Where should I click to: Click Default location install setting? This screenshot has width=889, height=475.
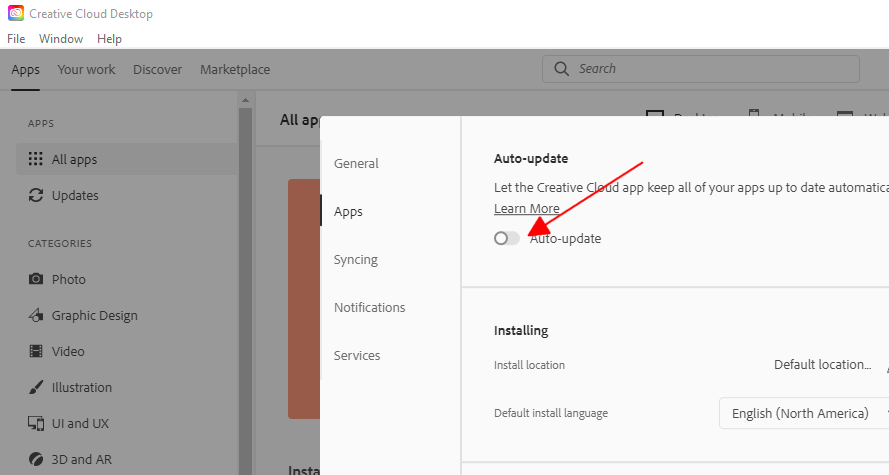click(822, 364)
